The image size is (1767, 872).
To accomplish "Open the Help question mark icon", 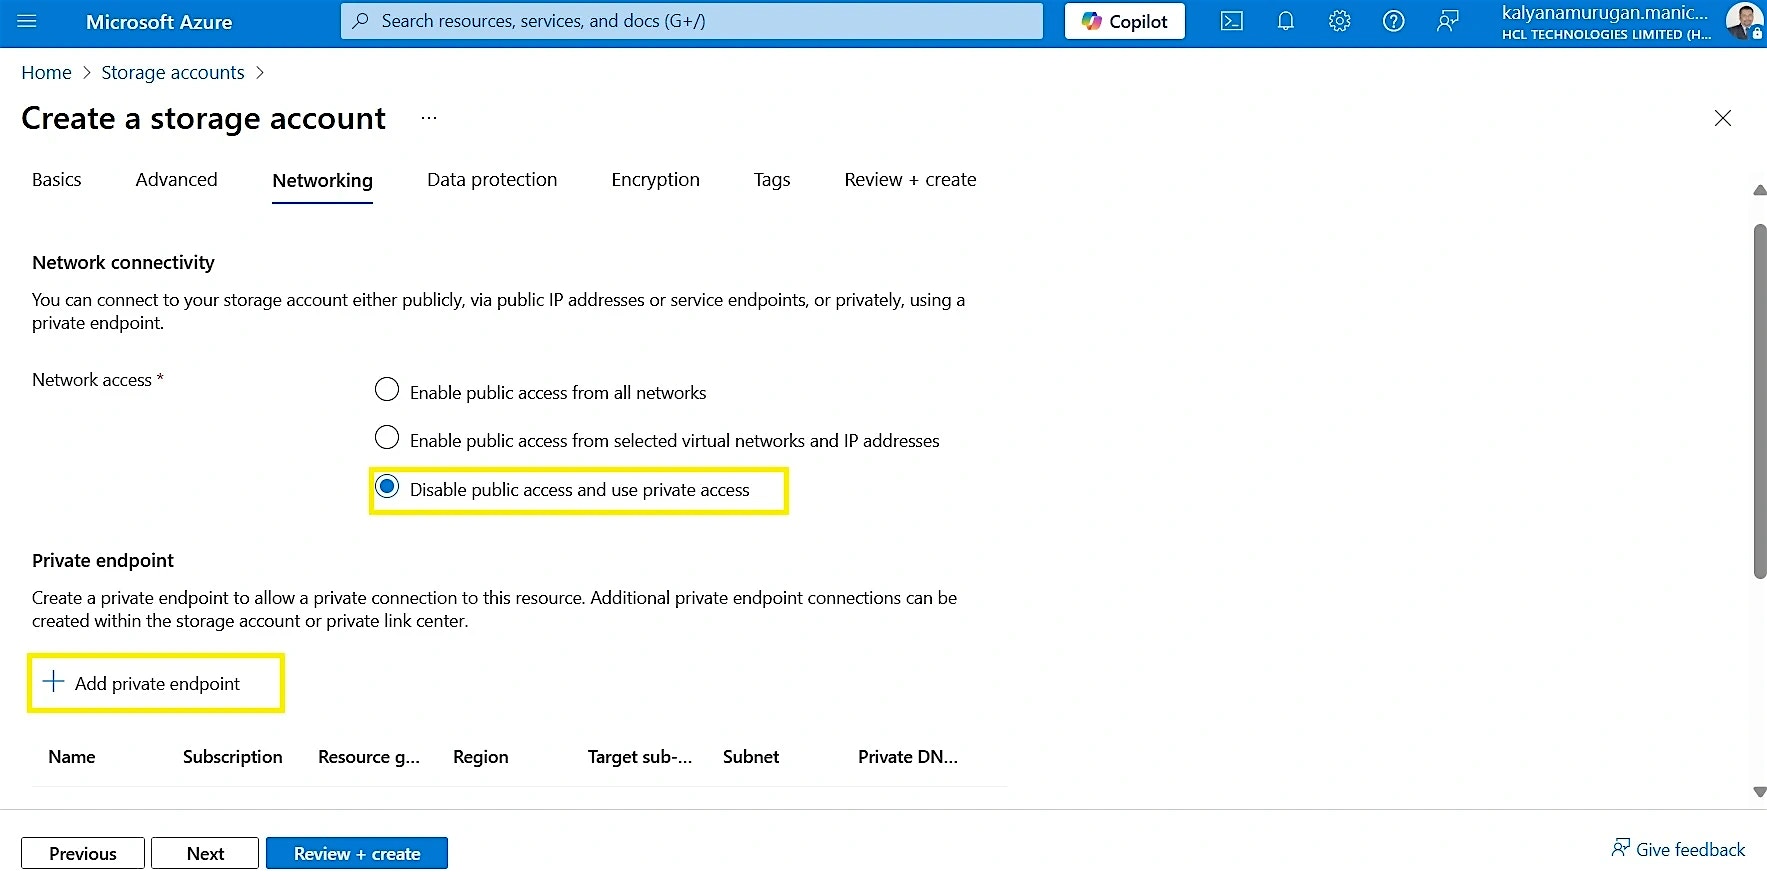I will pyautogui.click(x=1393, y=21).
